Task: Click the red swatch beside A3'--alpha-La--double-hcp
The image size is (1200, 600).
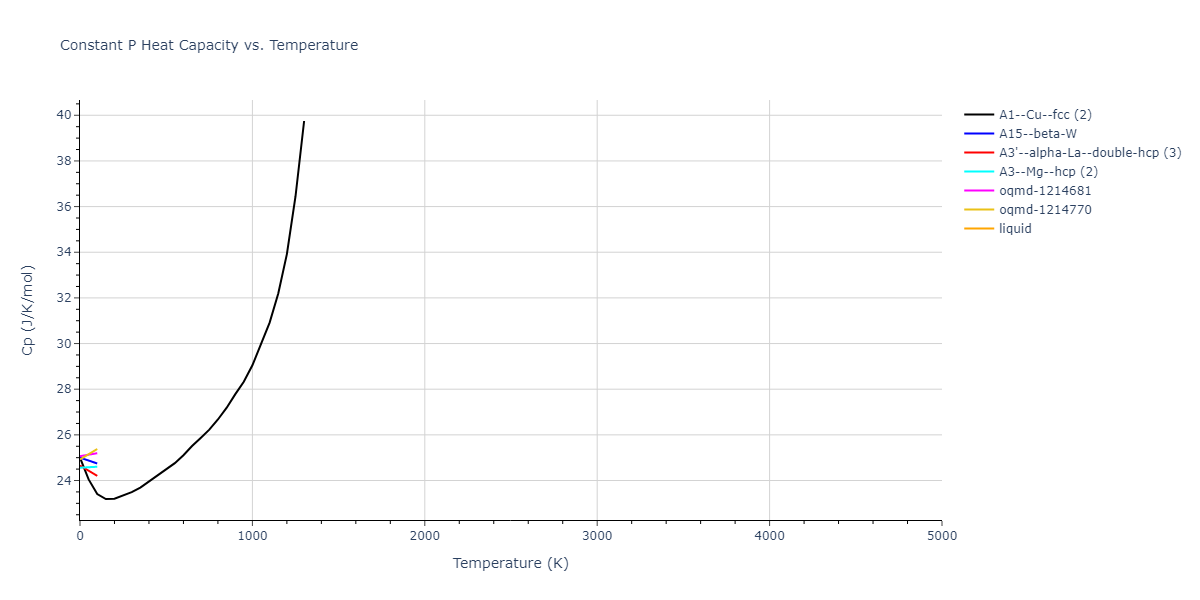Action: (979, 153)
